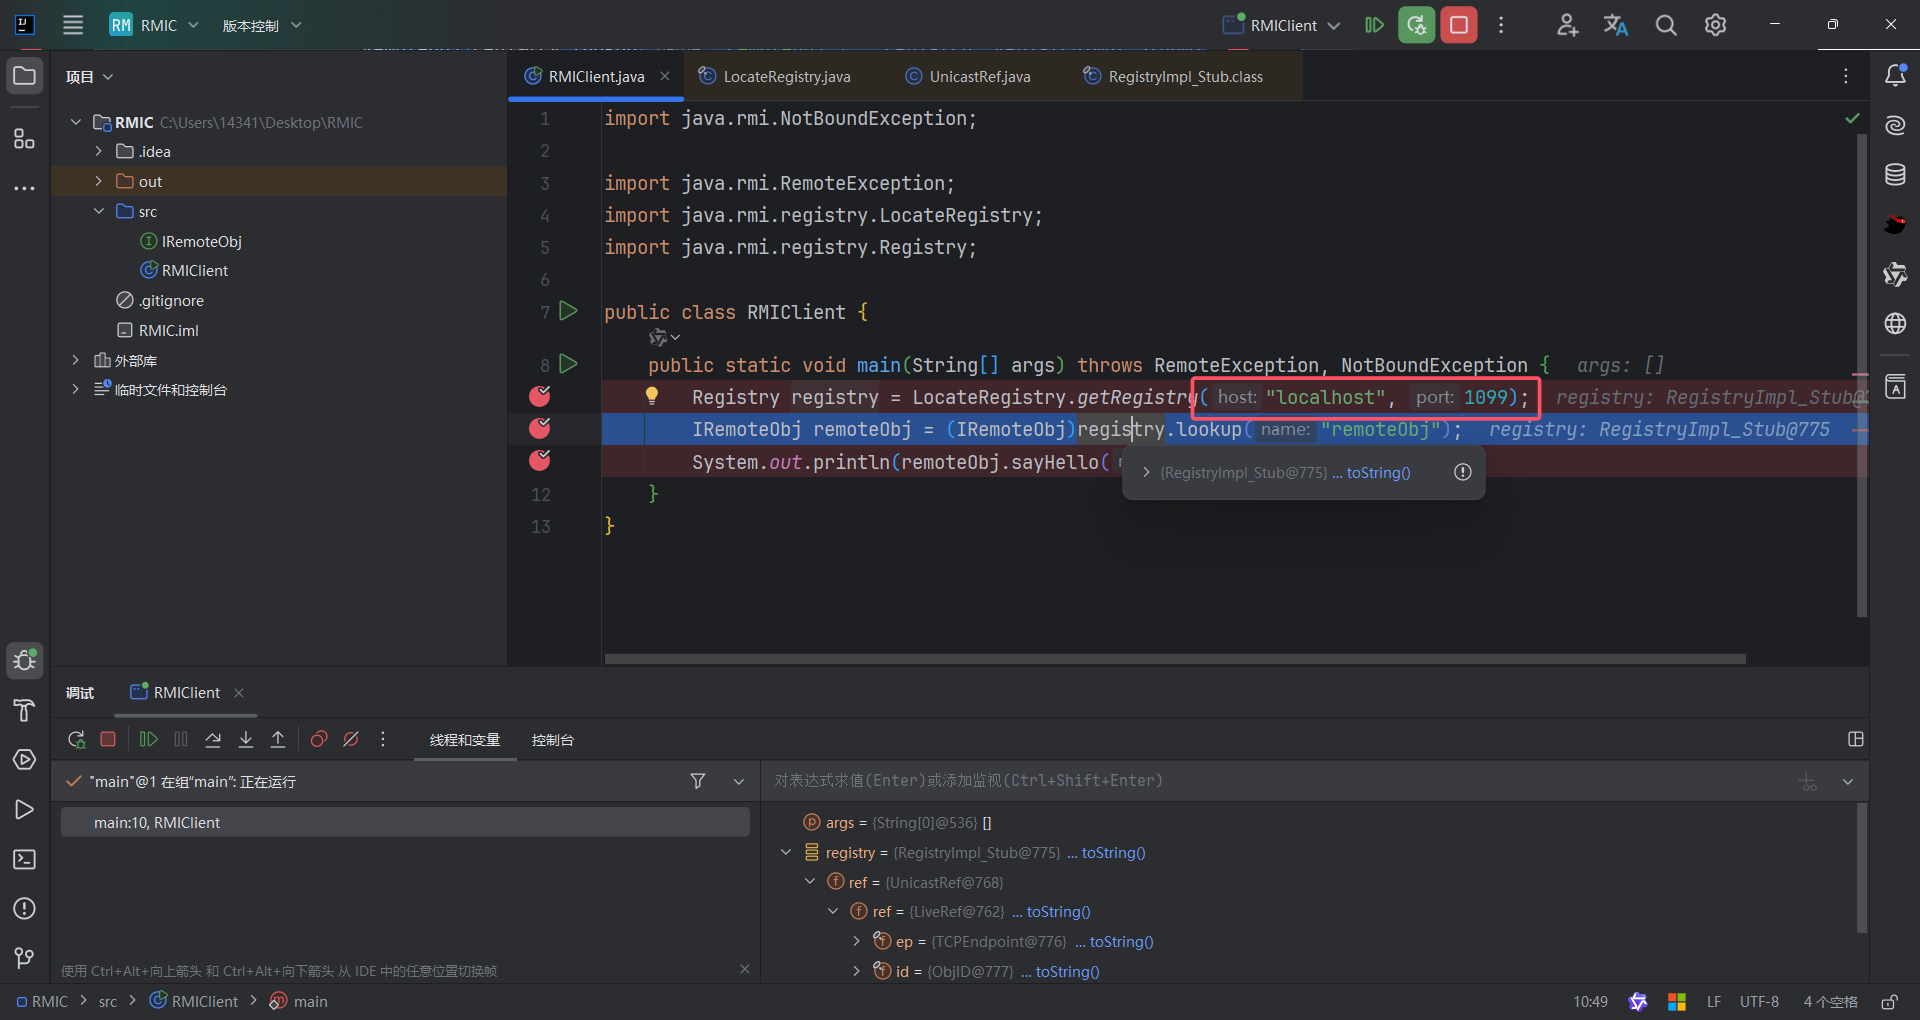Viewport: 1920px width, 1020px height.
Task: Toggle breakpoint on registry.lookup line
Action: pos(540,428)
